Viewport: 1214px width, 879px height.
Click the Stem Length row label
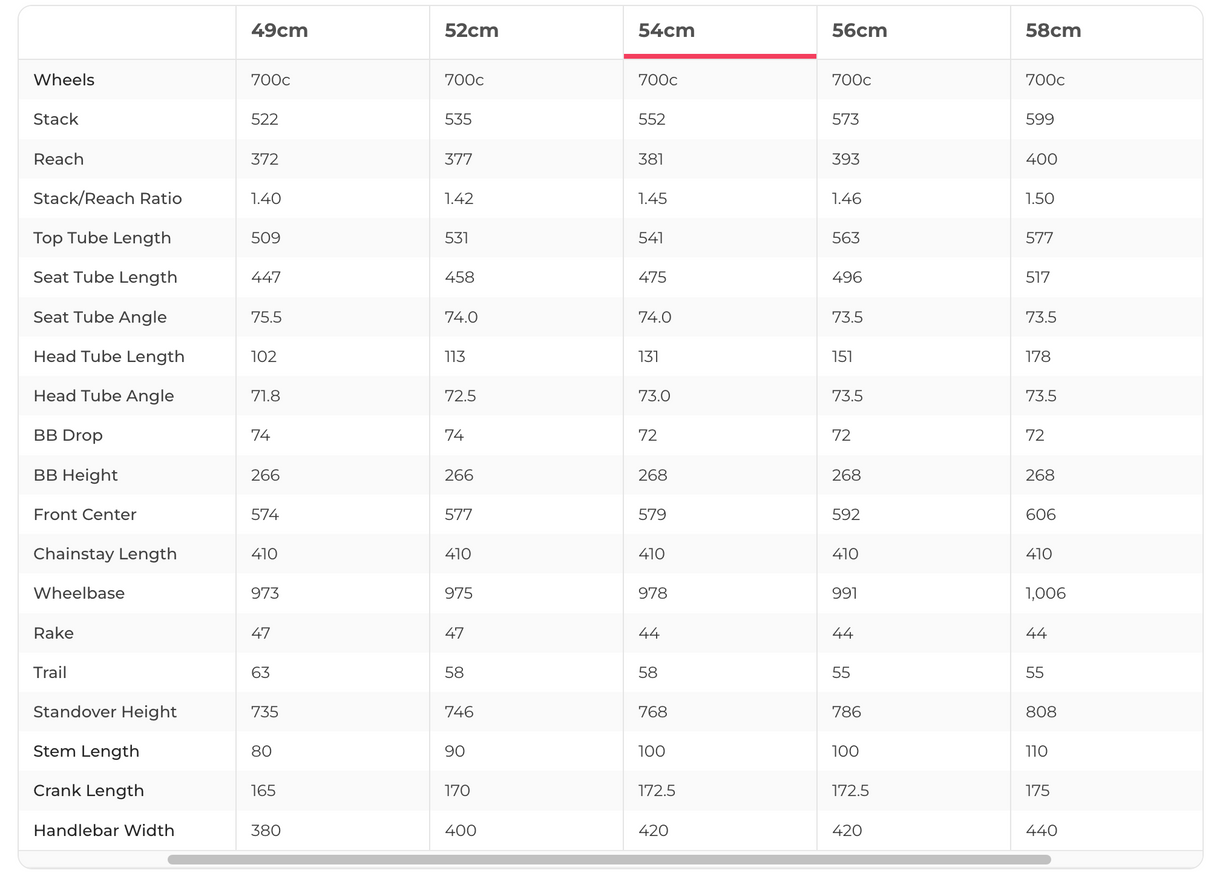point(86,751)
